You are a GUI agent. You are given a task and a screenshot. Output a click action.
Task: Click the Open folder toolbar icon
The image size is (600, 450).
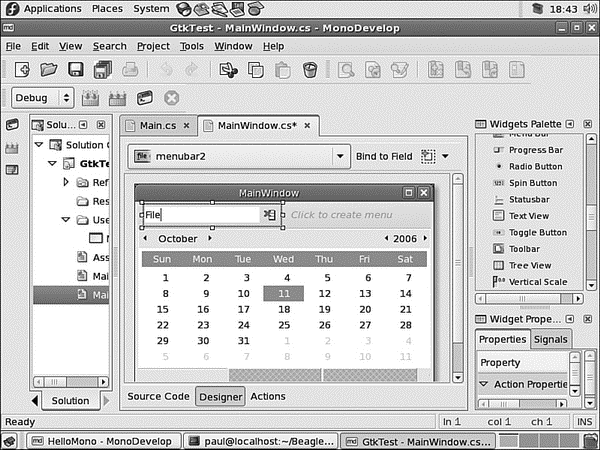(48, 70)
